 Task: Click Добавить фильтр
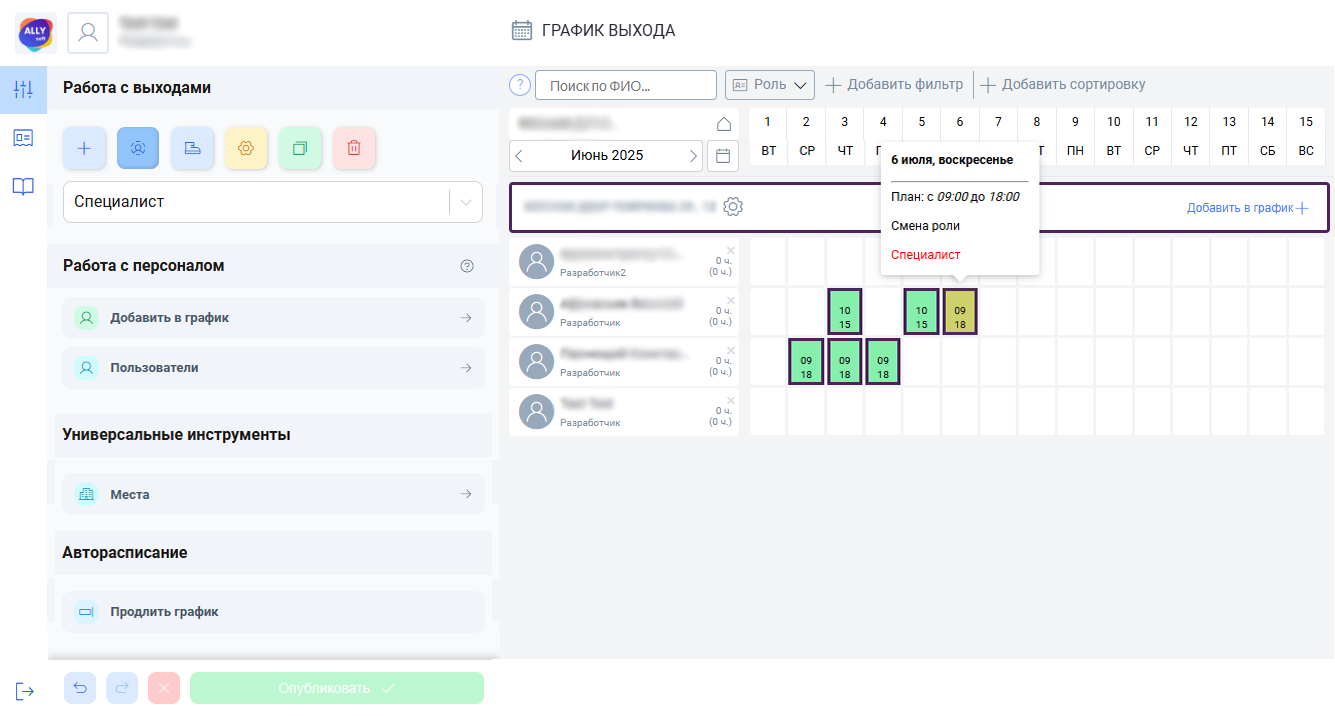[x=894, y=85]
